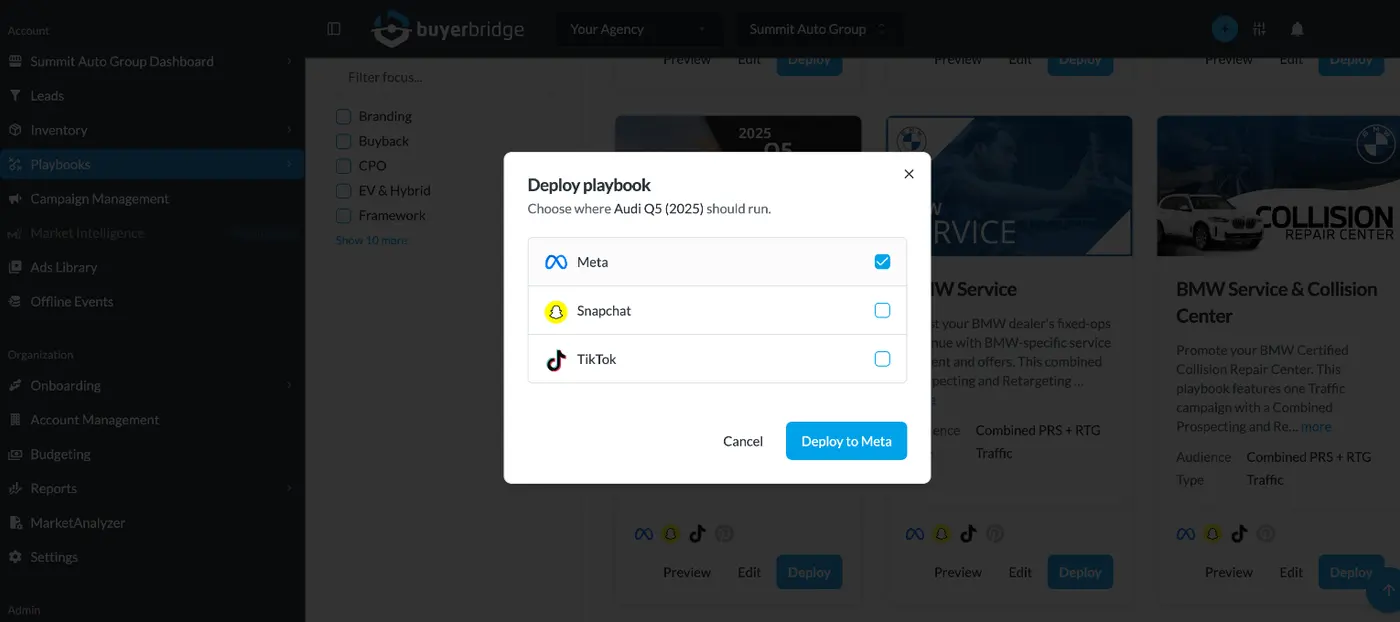Click the Deploy to Meta button
Viewport: 1400px width, 622px height.
(846, 441)
